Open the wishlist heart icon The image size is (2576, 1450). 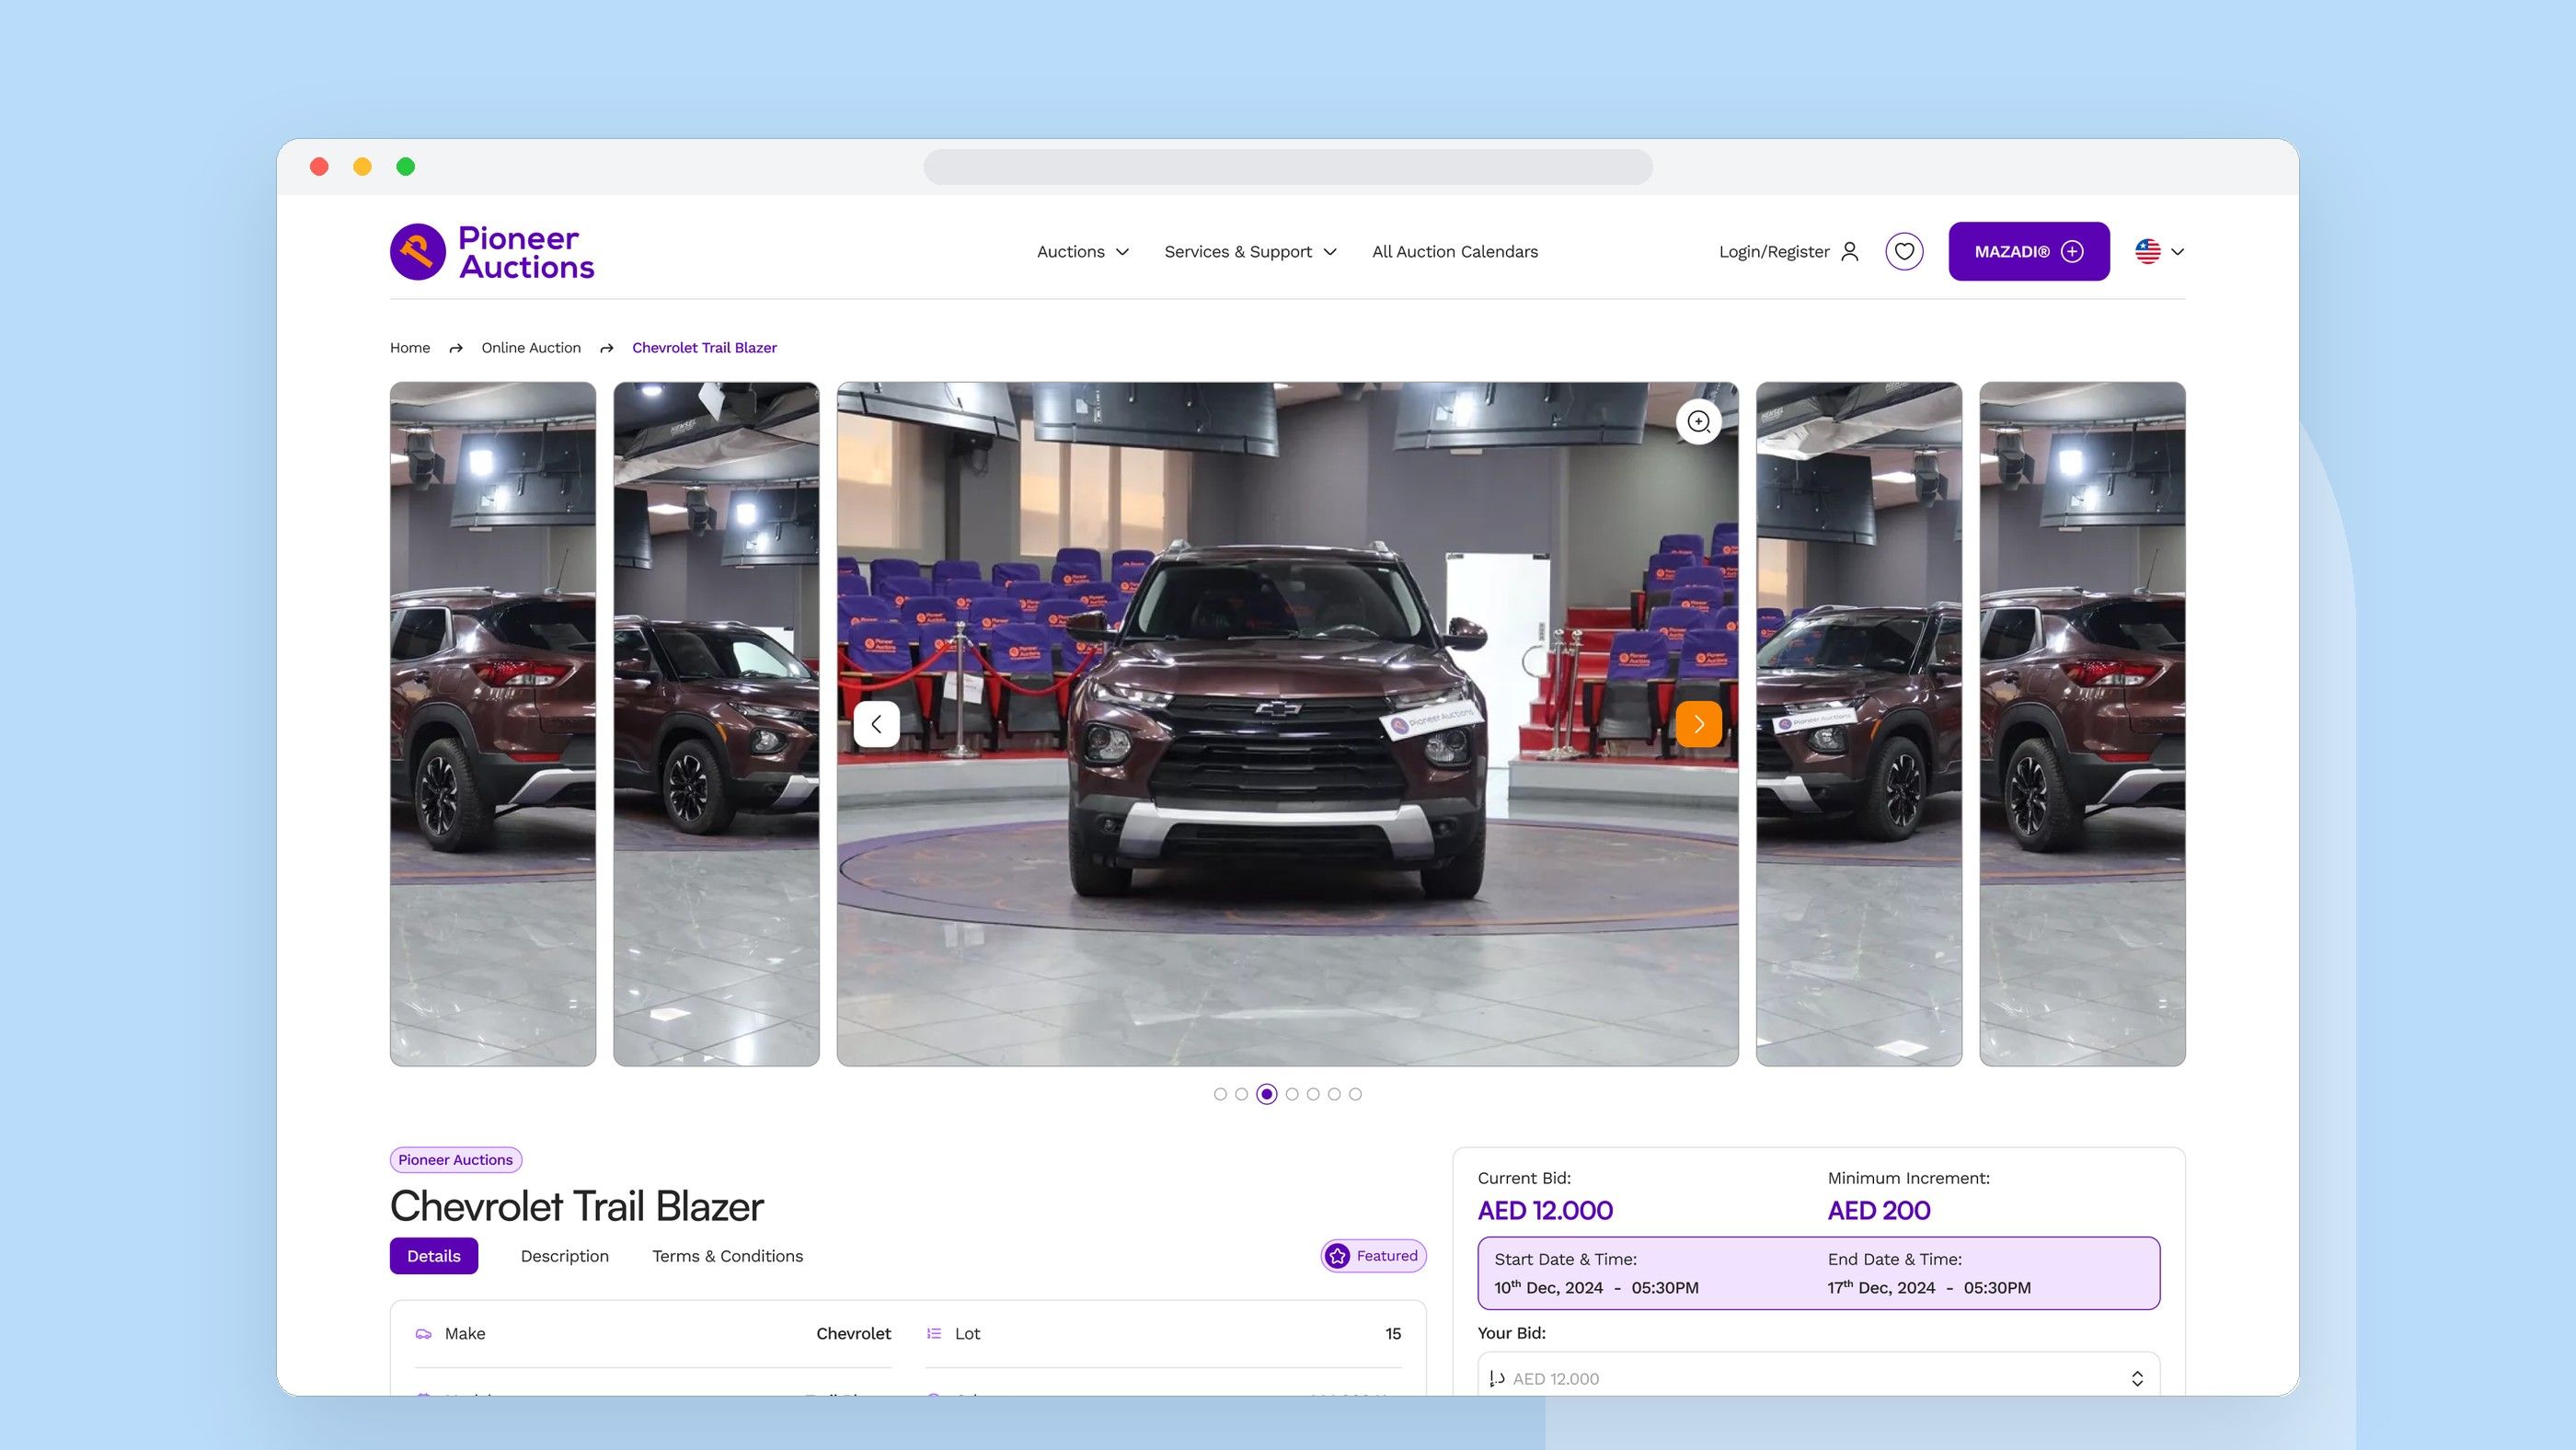click(x=1904, y=252)
